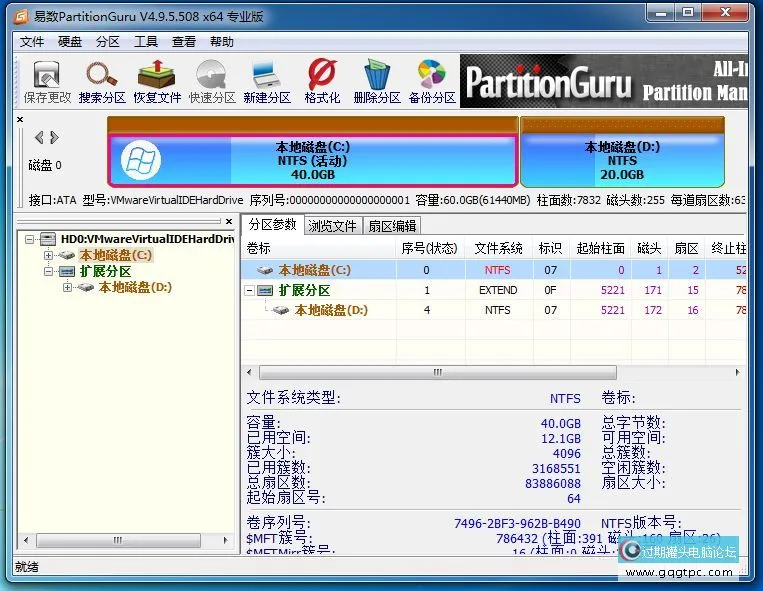Select 扩展分区 row label in table

point(305,290)
